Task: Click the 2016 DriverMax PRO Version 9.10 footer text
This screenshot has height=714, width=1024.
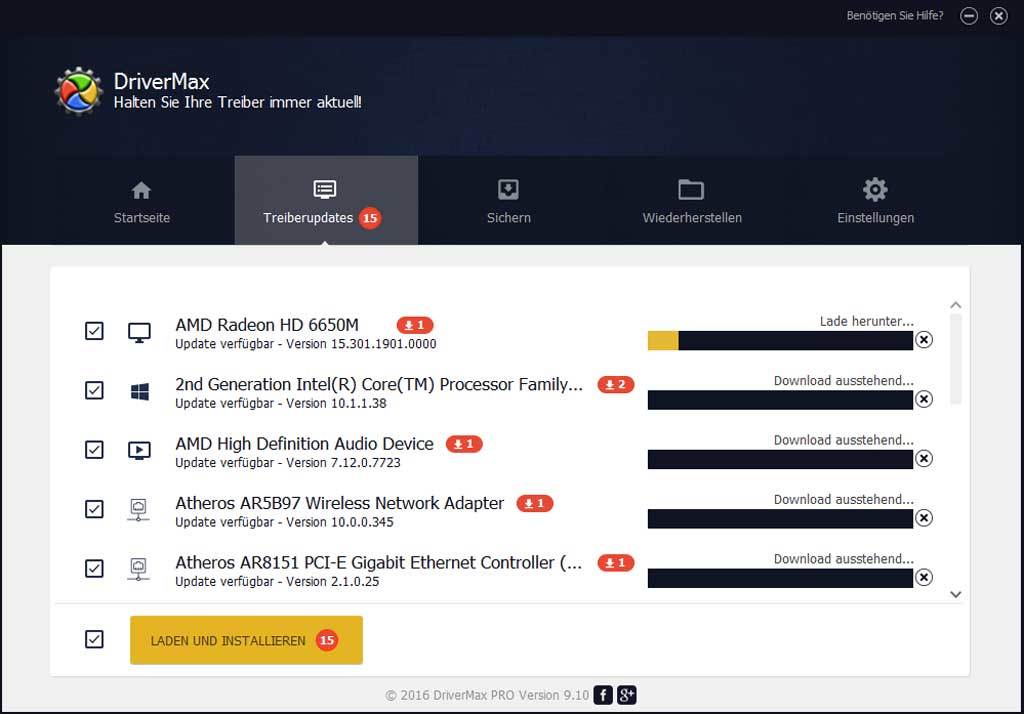Action: click(x=487, y=695)
